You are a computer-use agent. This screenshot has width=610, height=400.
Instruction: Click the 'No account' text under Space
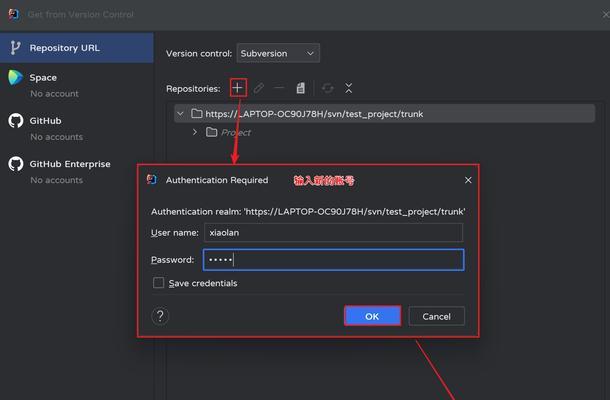click(54, 94)
